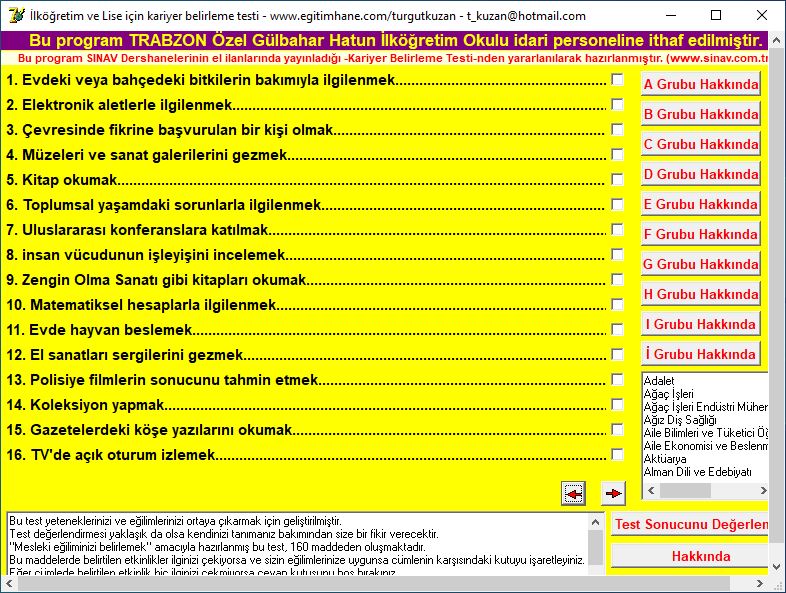Mark the Müzeleri ve sanat galerilerini gezmek box
The image size is (786, 593).
pyautogui.click(x=618, y=154)
